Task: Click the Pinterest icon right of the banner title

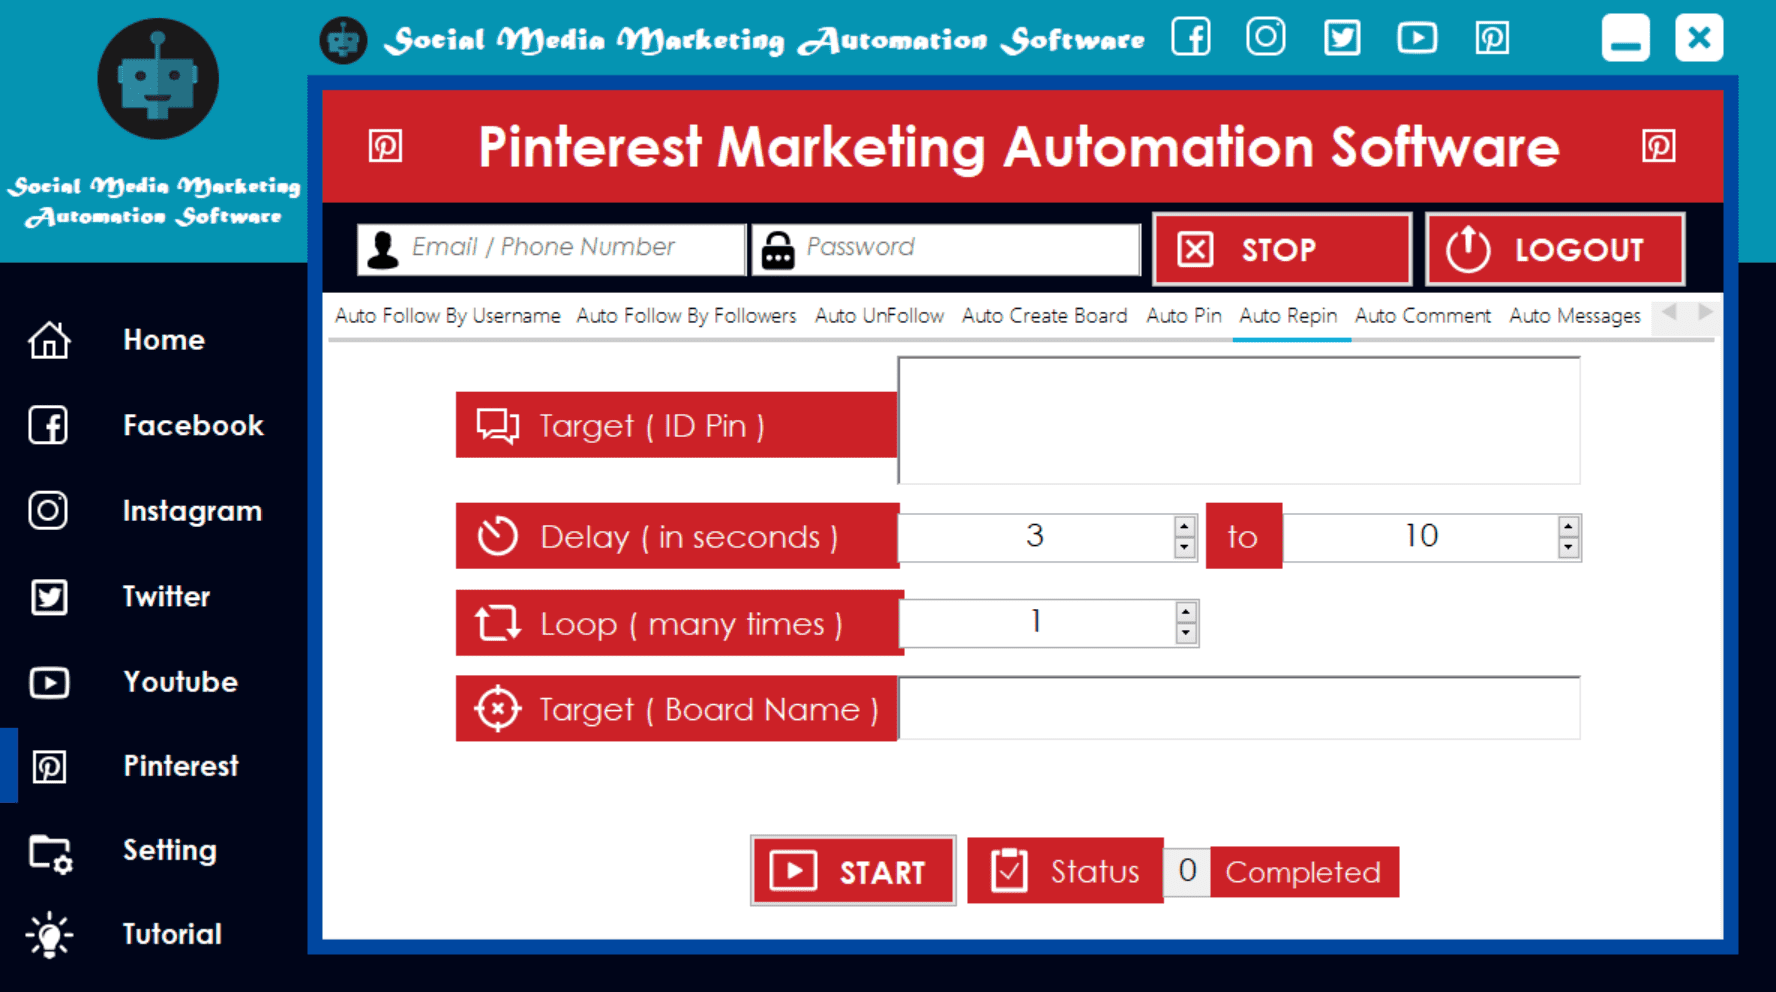Action: click(1659, 146)
